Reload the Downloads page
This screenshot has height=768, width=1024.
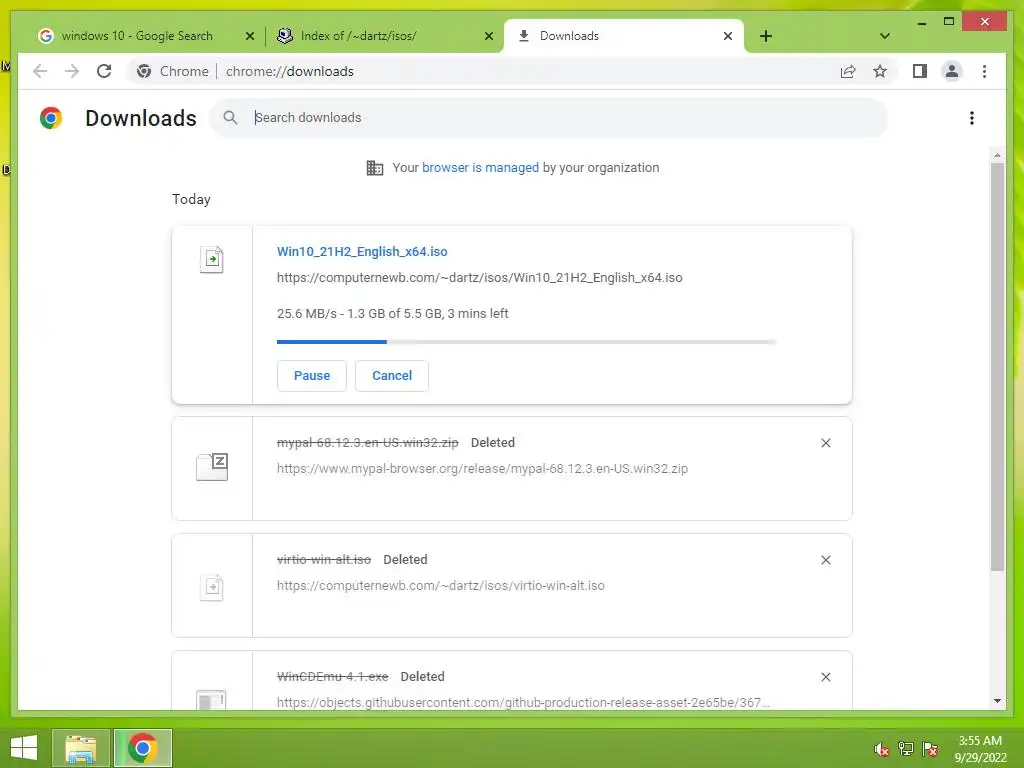(x=104, y=71)
